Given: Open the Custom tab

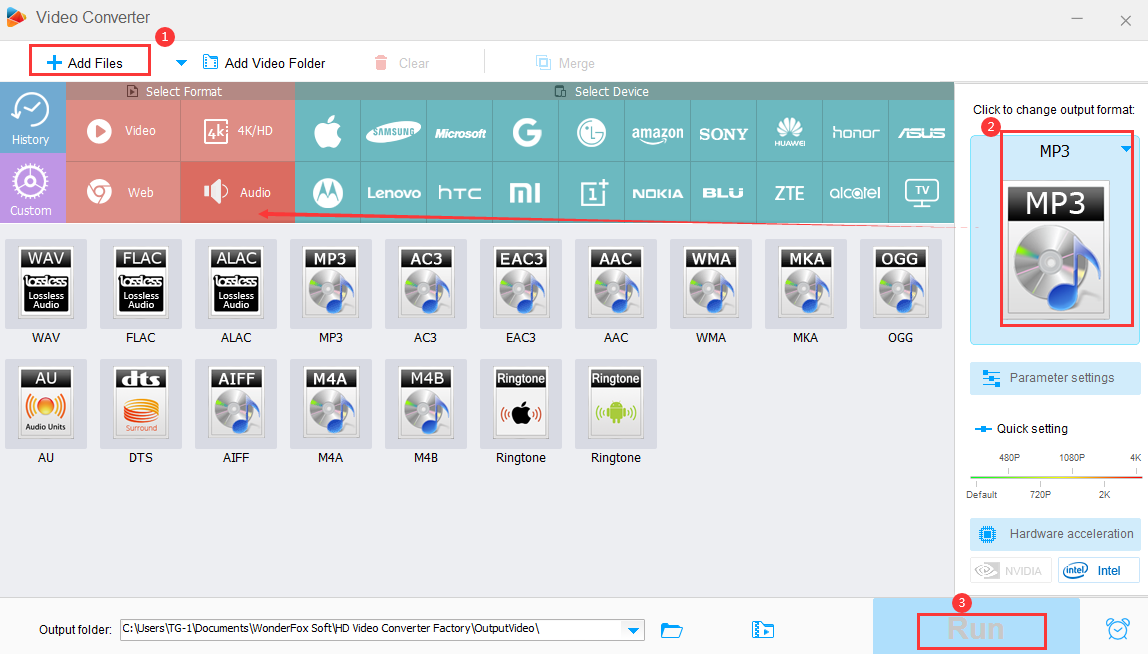Looking at the screenshot, I should click(x=31, y=189).
